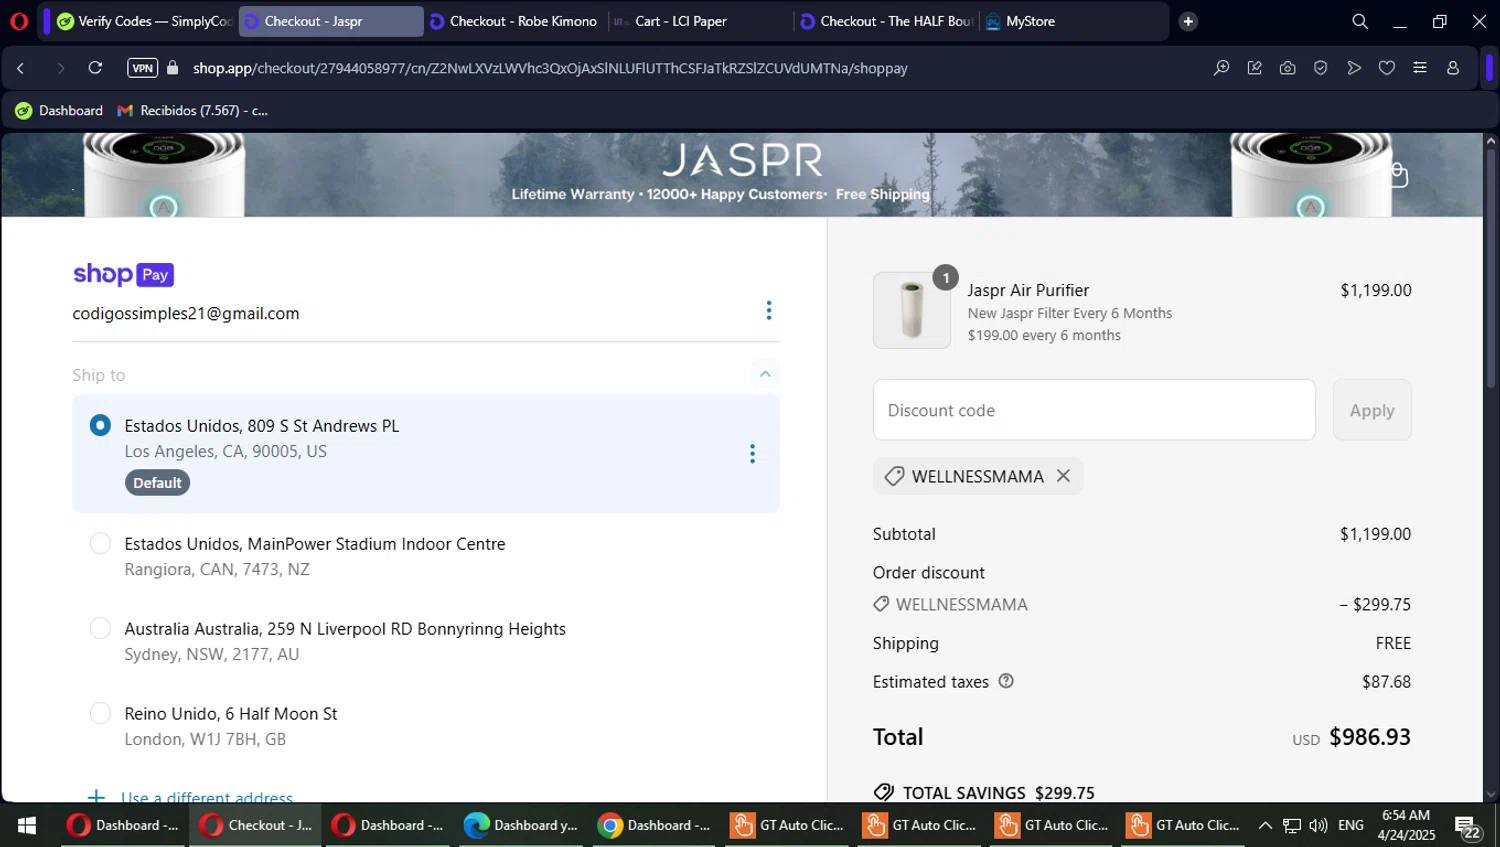Click the site security padlock icon

(x=173, y=68)
